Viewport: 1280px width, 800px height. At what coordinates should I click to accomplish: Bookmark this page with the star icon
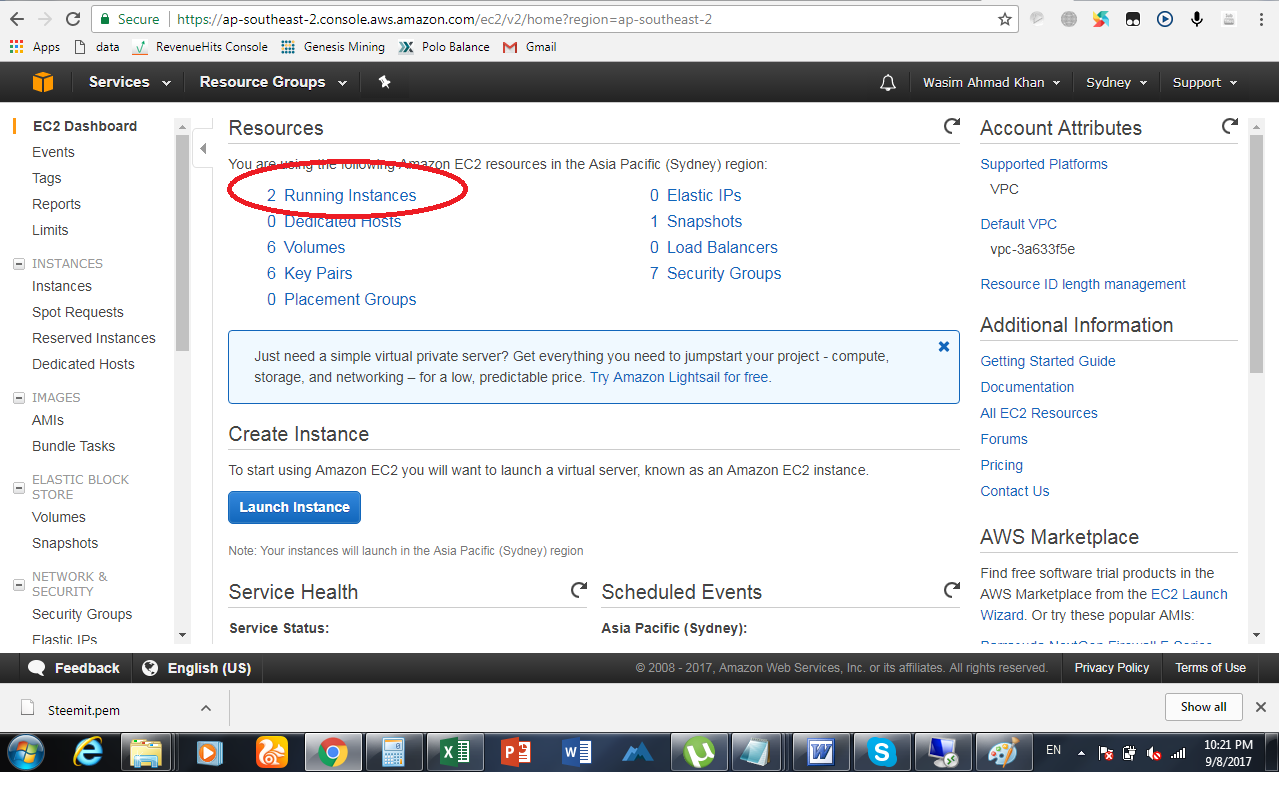point(1005,19)
